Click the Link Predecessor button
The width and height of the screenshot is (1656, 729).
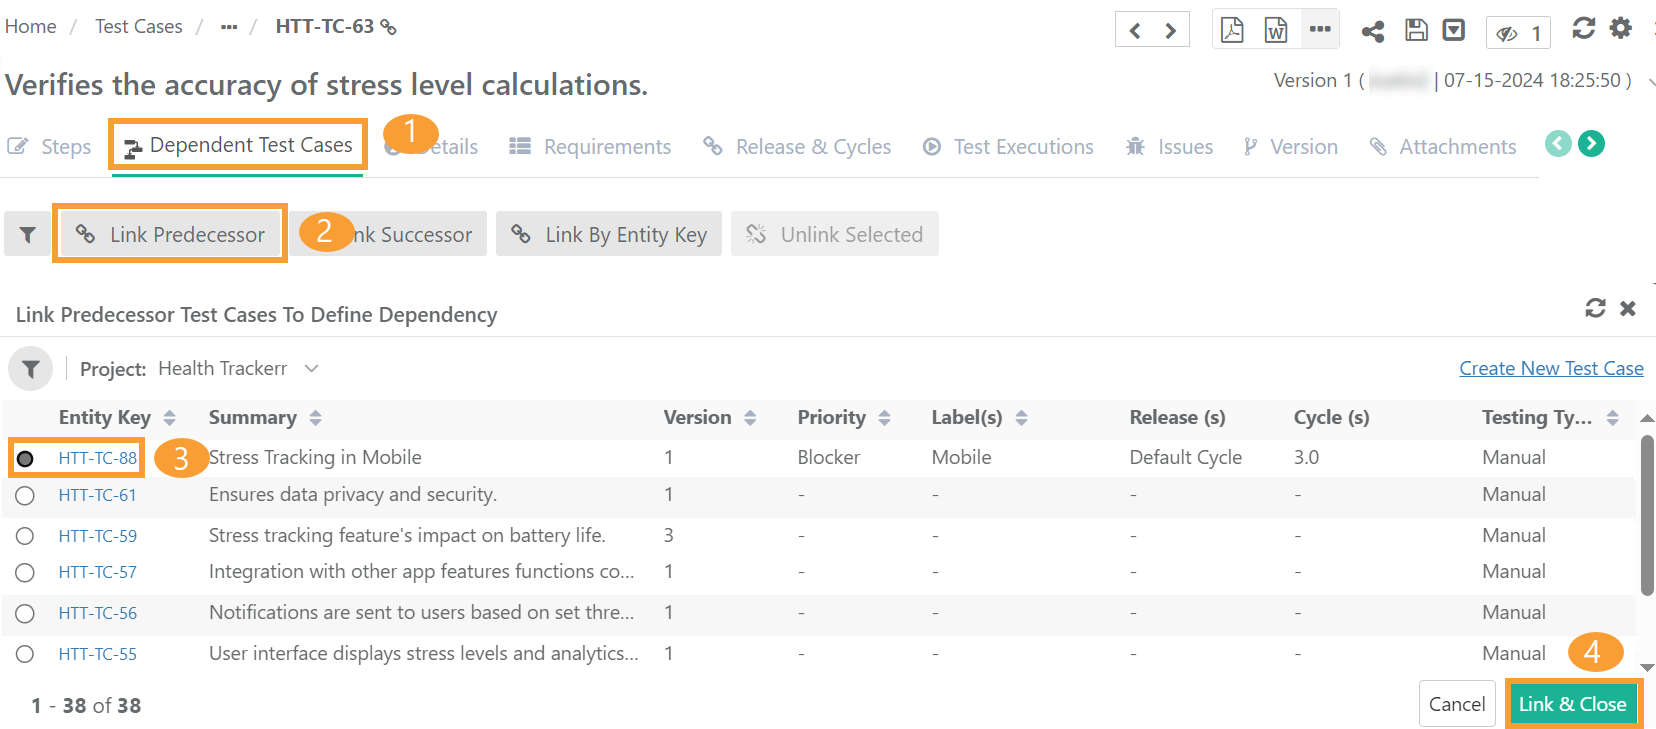coord(170,234)
